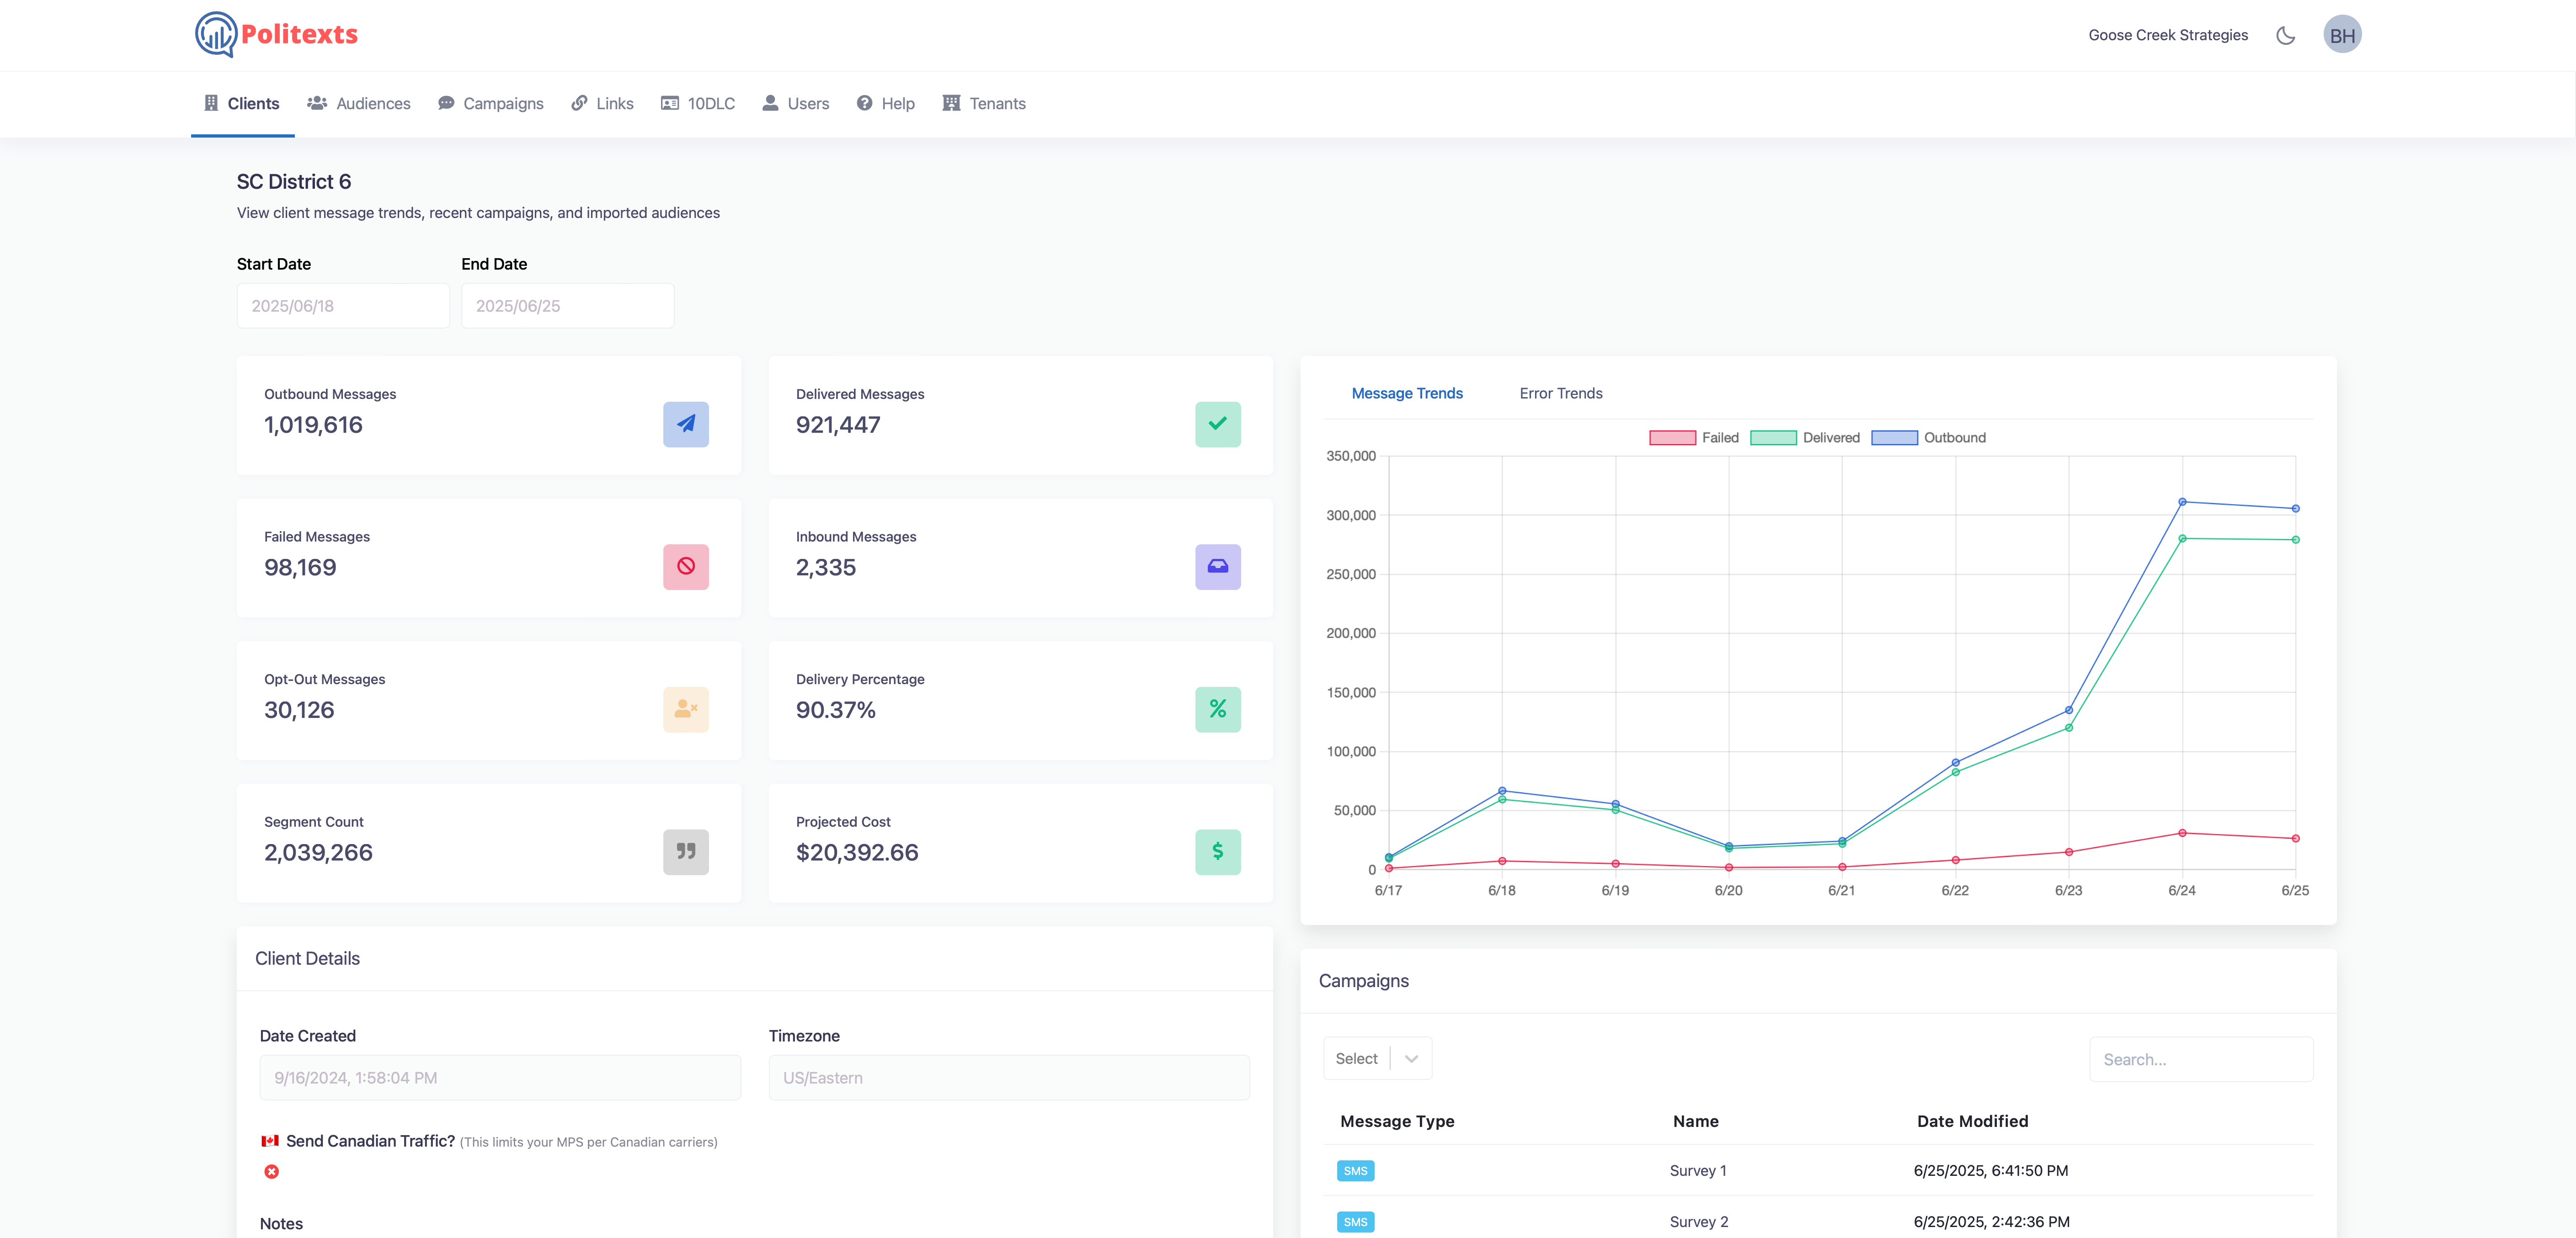
Task: Toggle the Delivered legend swatch
Action: pyautogui.click(x=1773, y=438)
